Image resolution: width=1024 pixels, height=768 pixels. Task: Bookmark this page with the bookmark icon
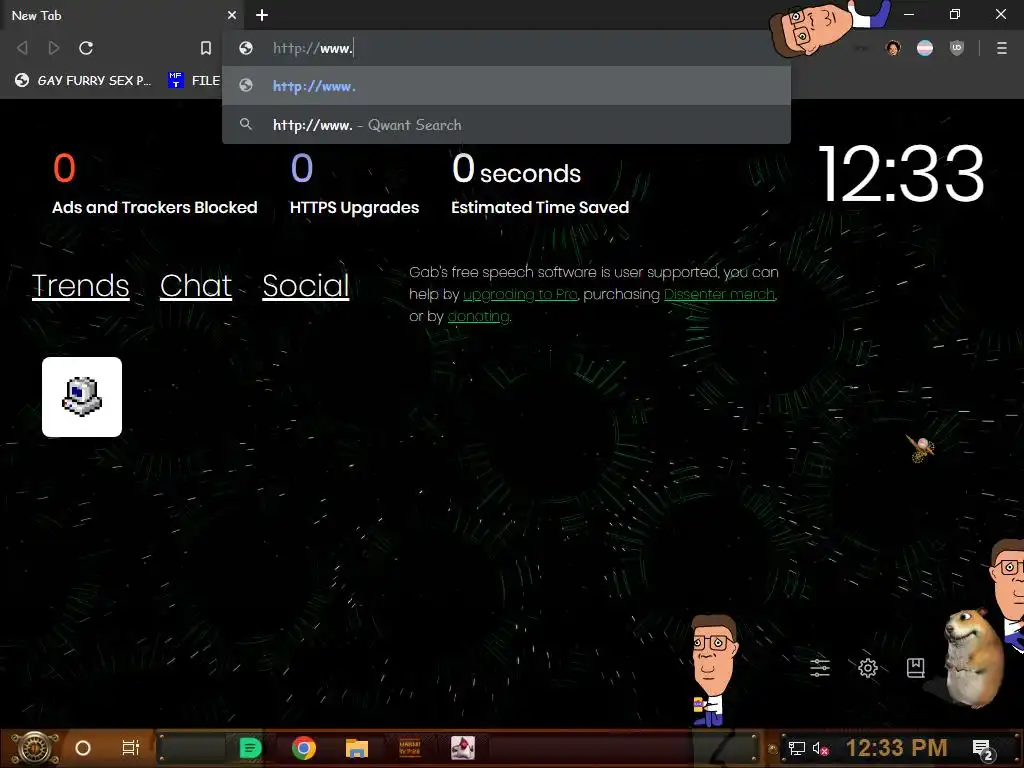pos(206,48)
